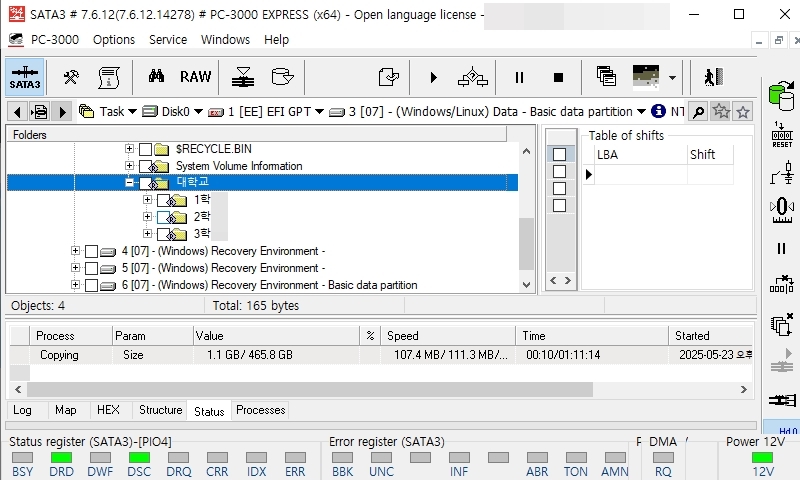This screenshot has width=800, height=480.
Task: Click the binoculars search icon
Action: click(x=156, y=77)
